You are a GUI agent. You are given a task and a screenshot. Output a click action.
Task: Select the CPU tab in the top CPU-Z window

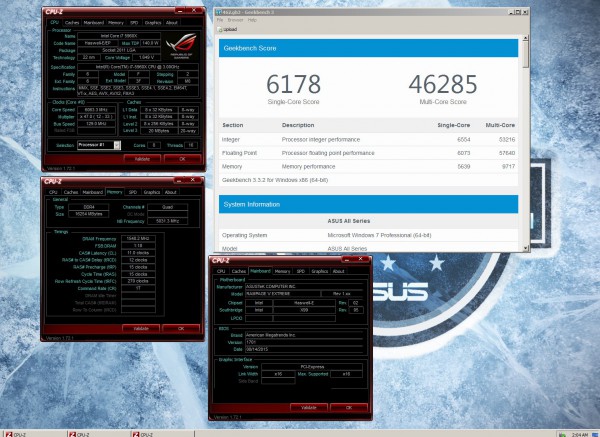(55, 23)
